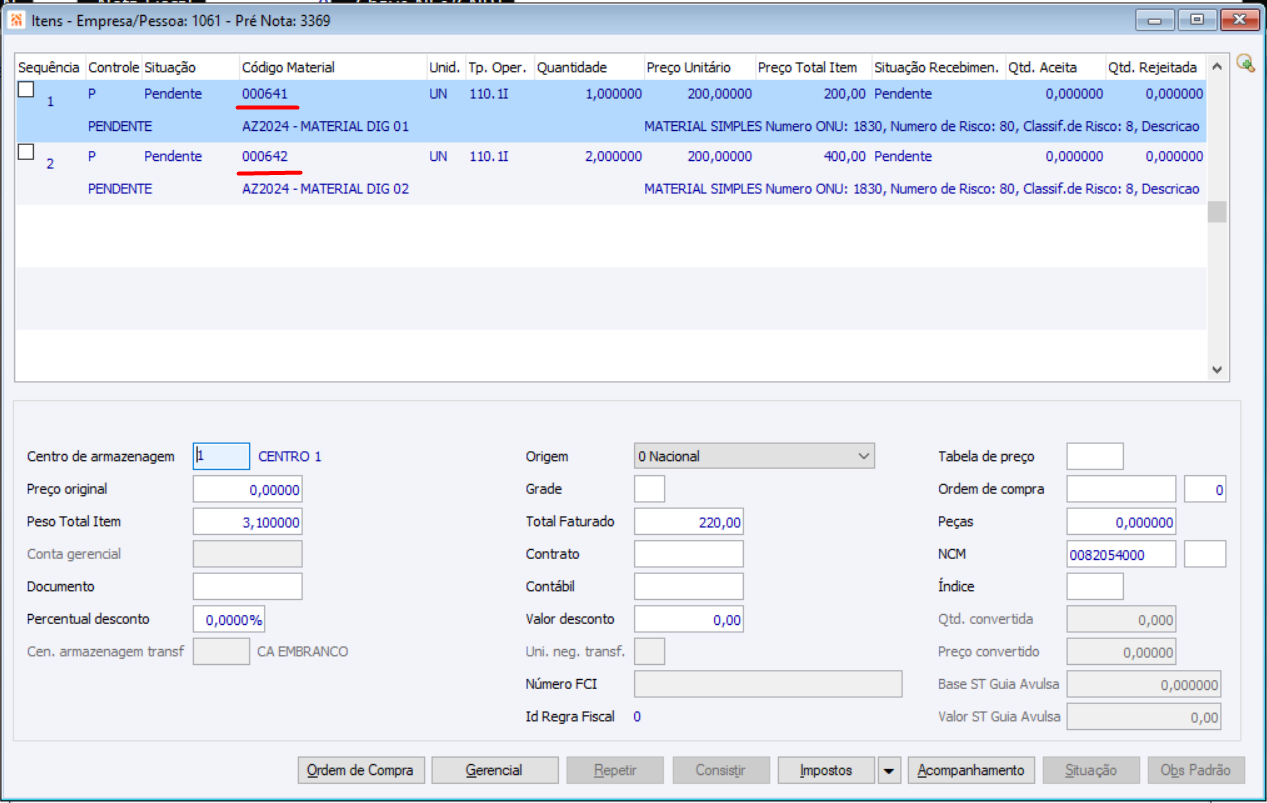Click the app icon in the title bar
This screenshot has width=1267, height=803.
click(x=17, y=20)
